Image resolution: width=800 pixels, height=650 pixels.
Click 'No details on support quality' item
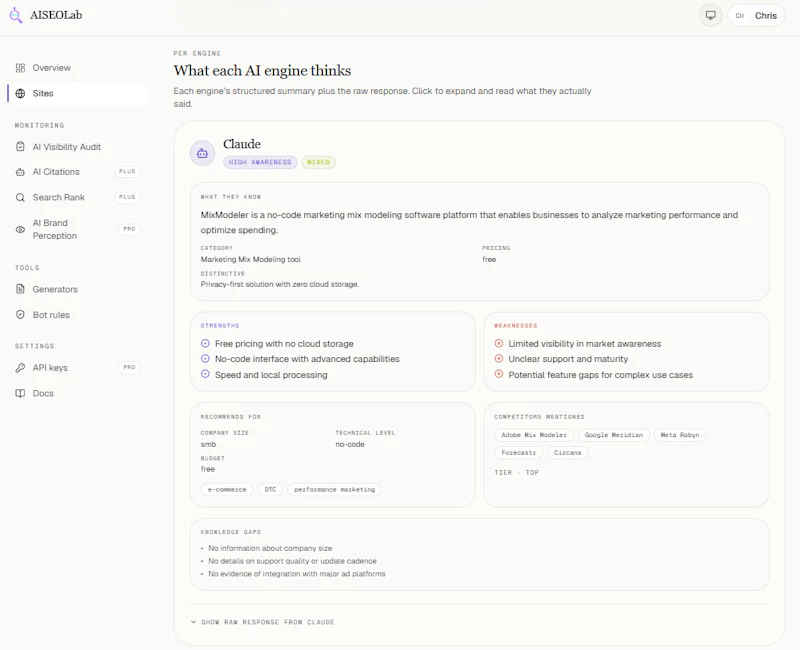(292, 561)
